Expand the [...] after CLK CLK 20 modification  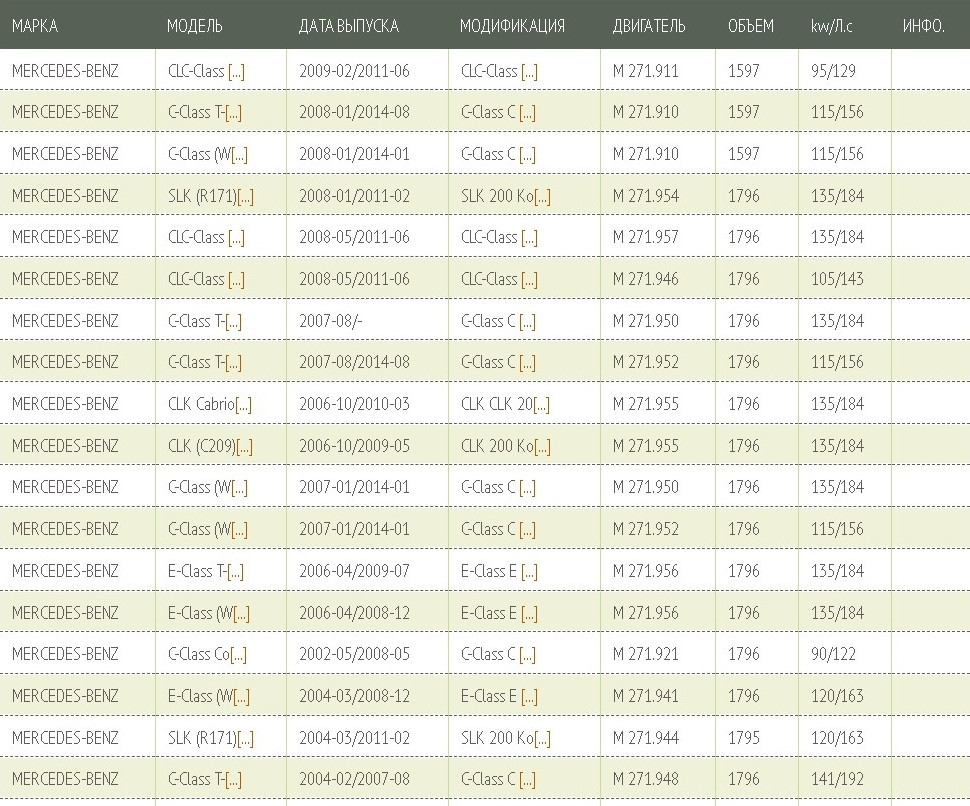pyautogui.click(x=541, y=405)
